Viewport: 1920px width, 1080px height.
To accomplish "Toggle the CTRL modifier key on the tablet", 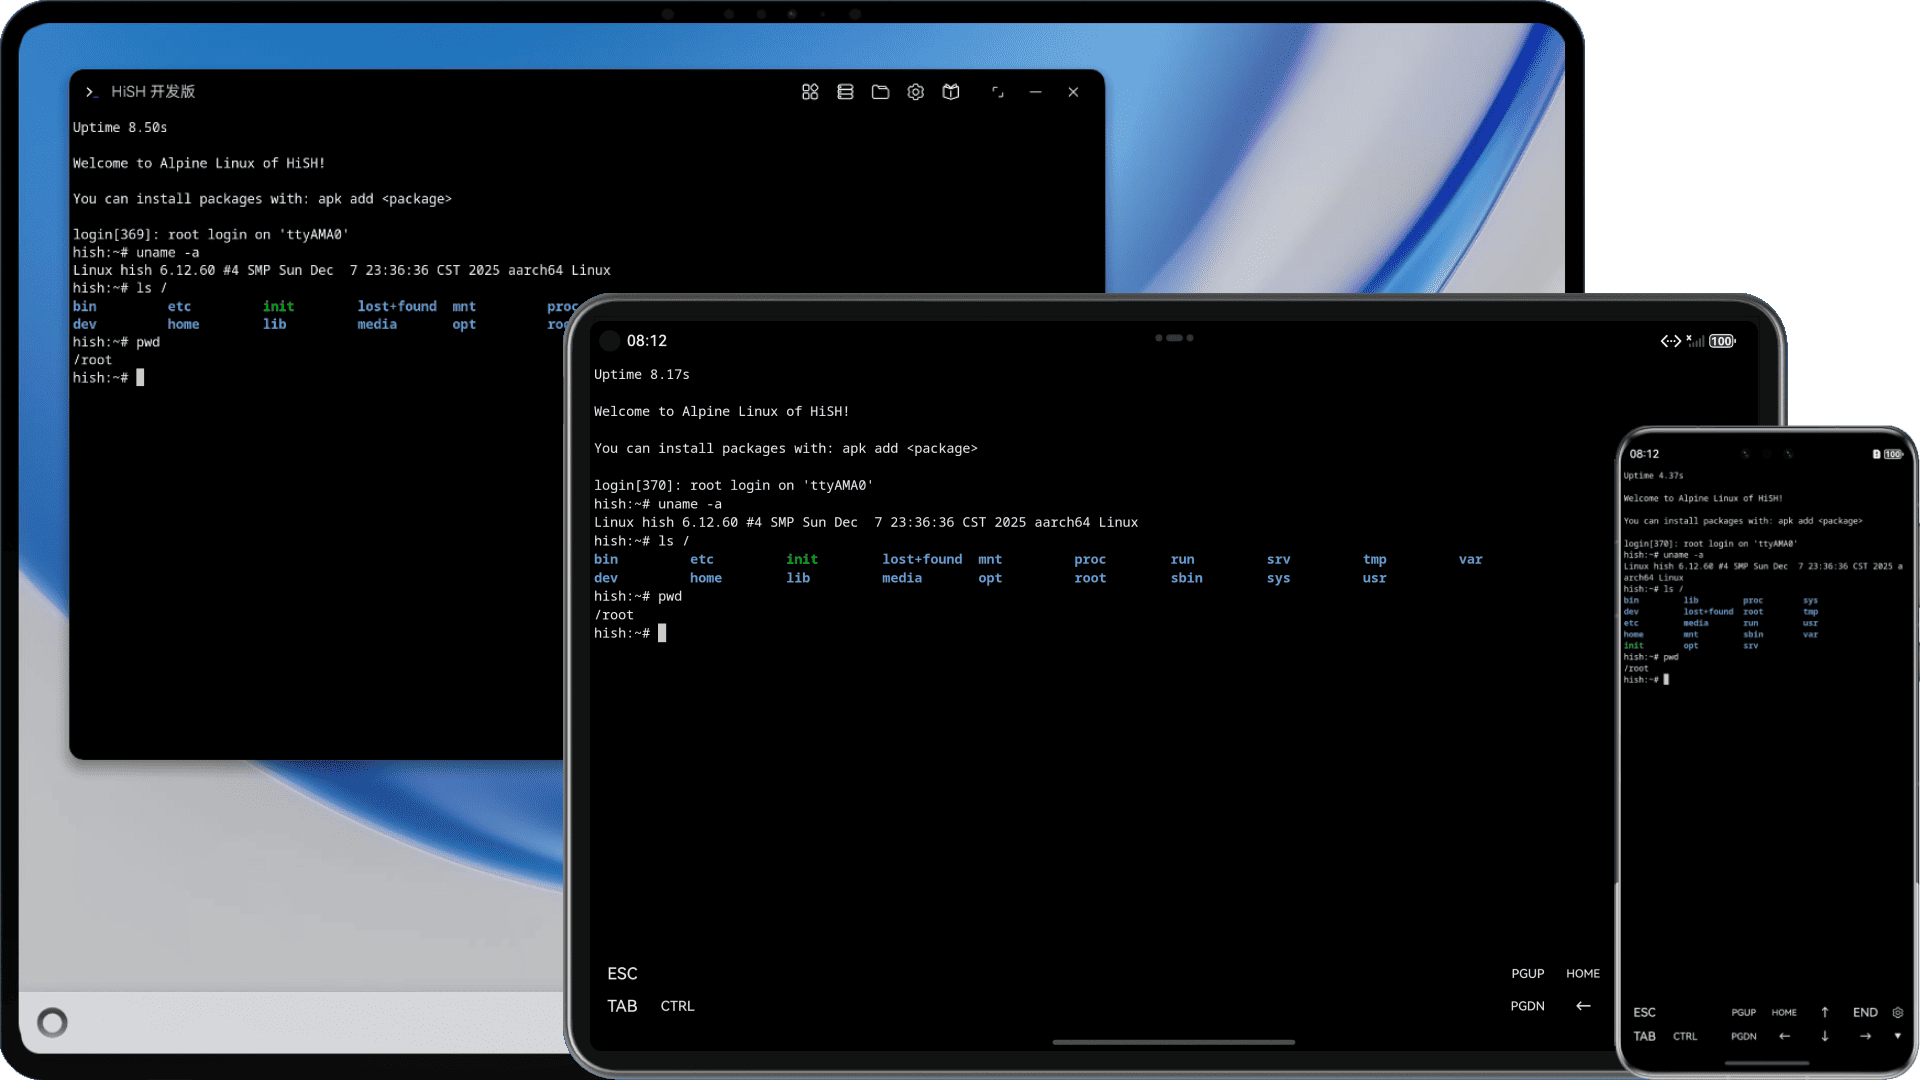I will (x=677, y=1006).
